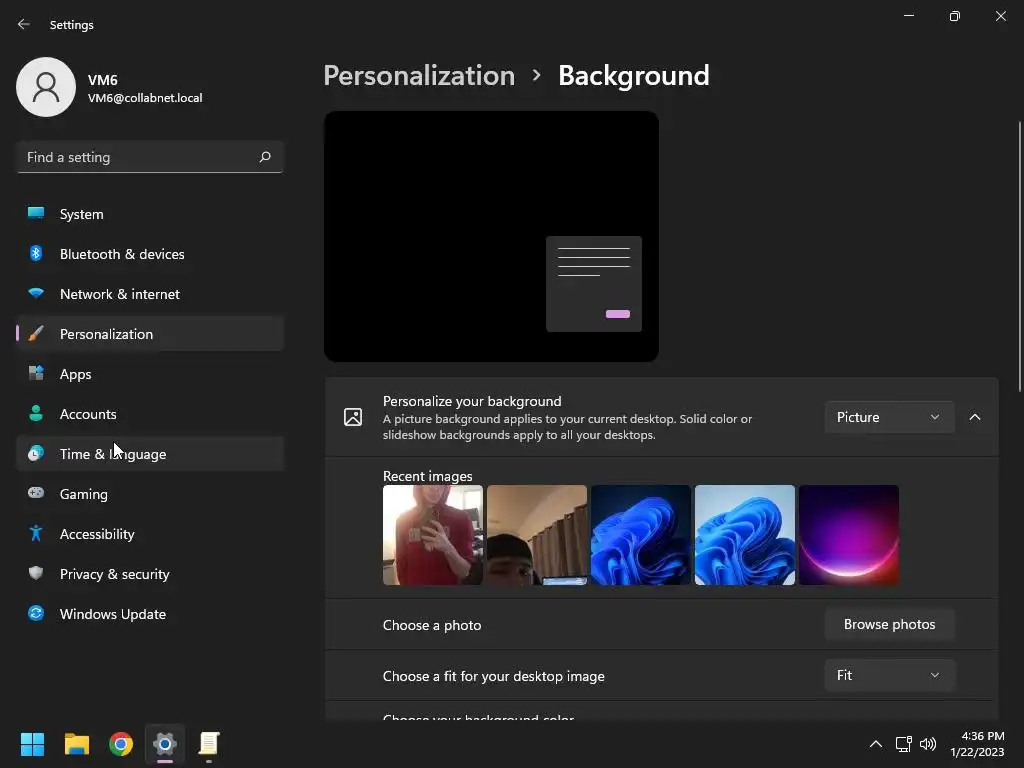Open Gaming settings category

pyautogui.click(x=150, y=494)
